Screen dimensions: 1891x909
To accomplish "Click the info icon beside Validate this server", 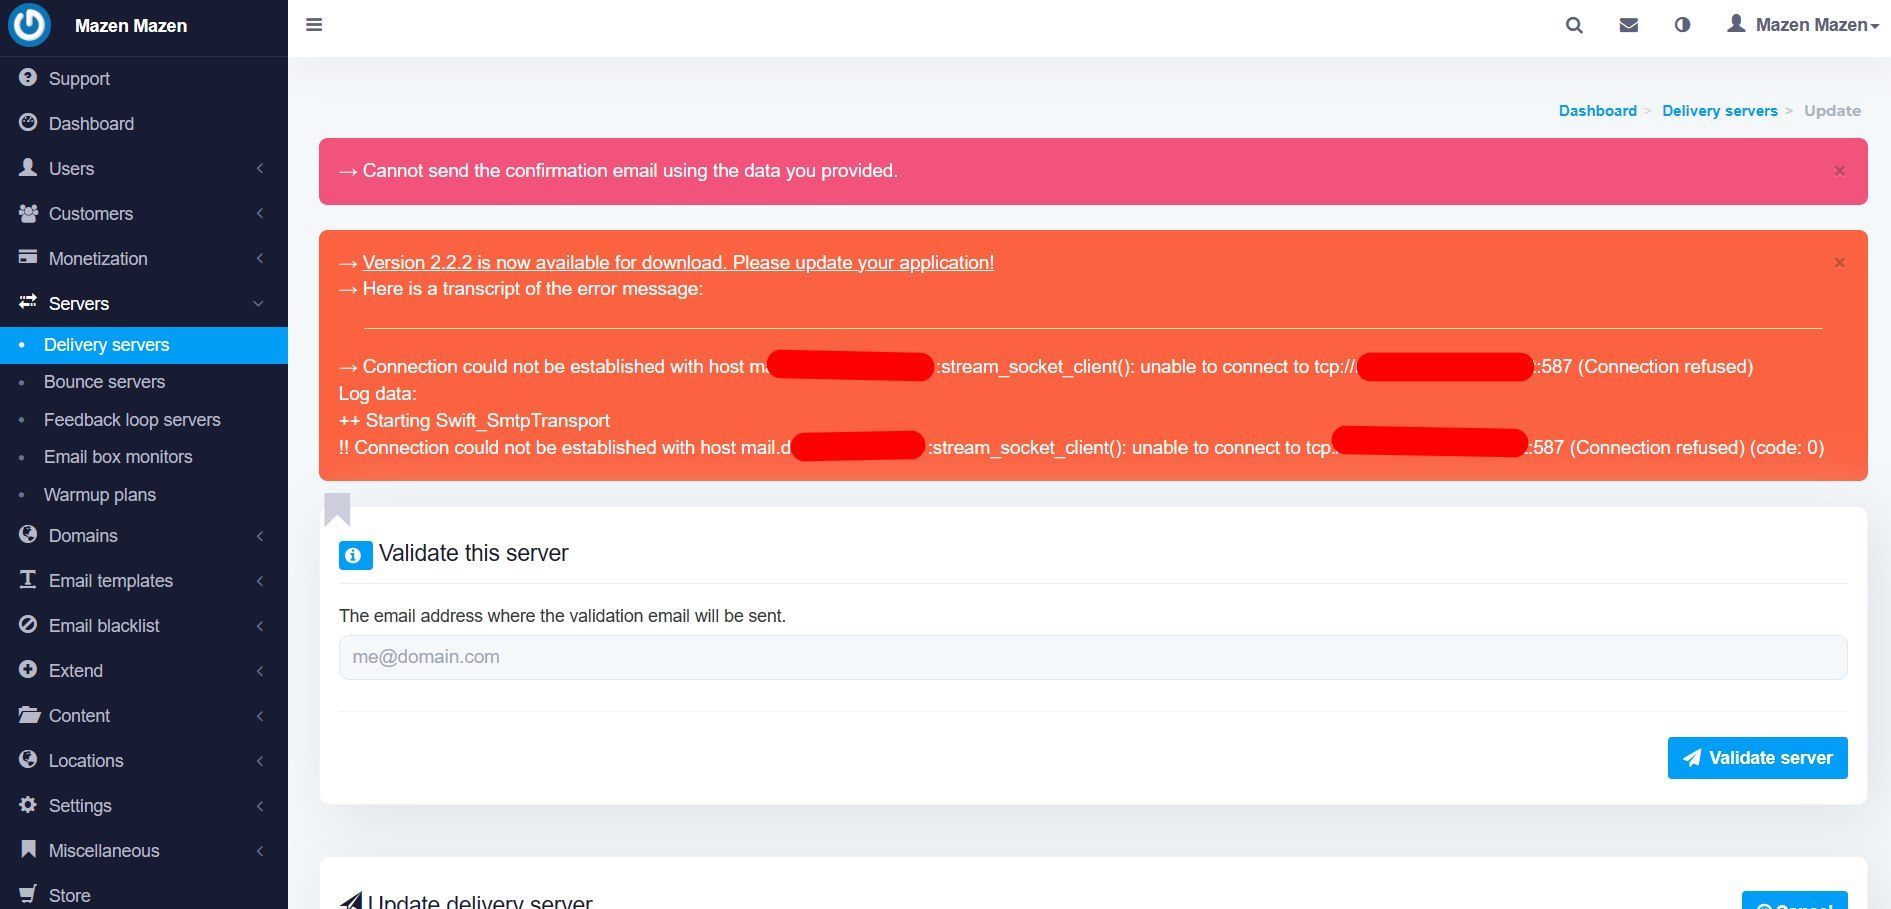I will pos(355,555).
